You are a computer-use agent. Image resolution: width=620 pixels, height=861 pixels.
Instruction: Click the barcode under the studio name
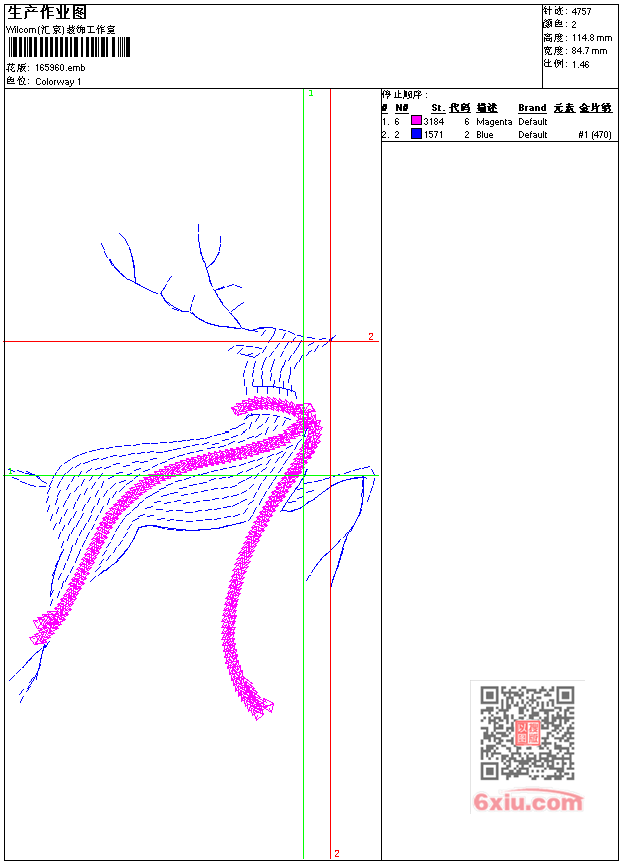[x=69, y=47]
